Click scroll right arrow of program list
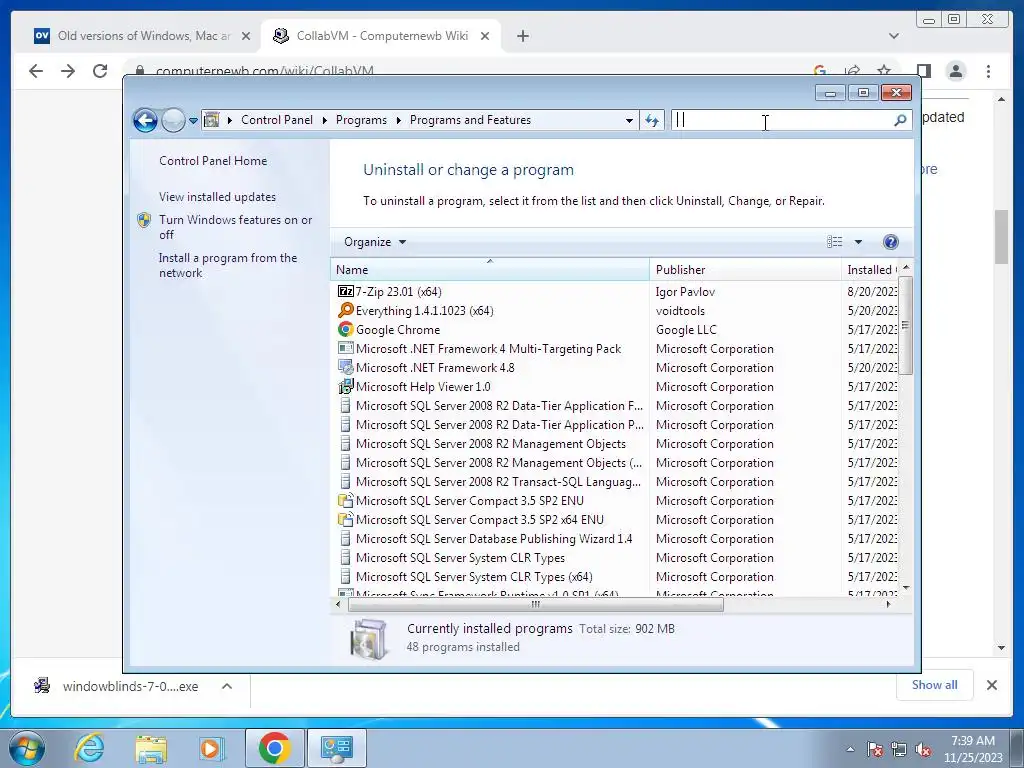This screenshot has width=1024, height=768. [x=888, y=605]
